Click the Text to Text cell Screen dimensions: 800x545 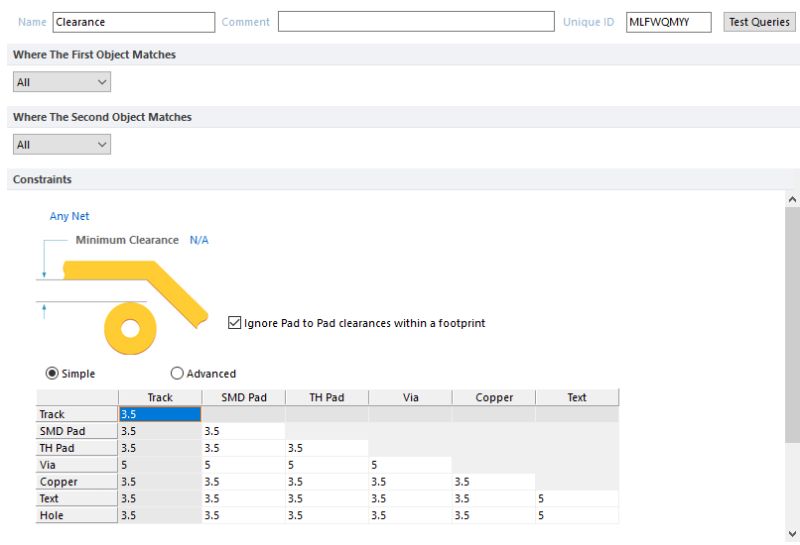click(x=577, y=498)
